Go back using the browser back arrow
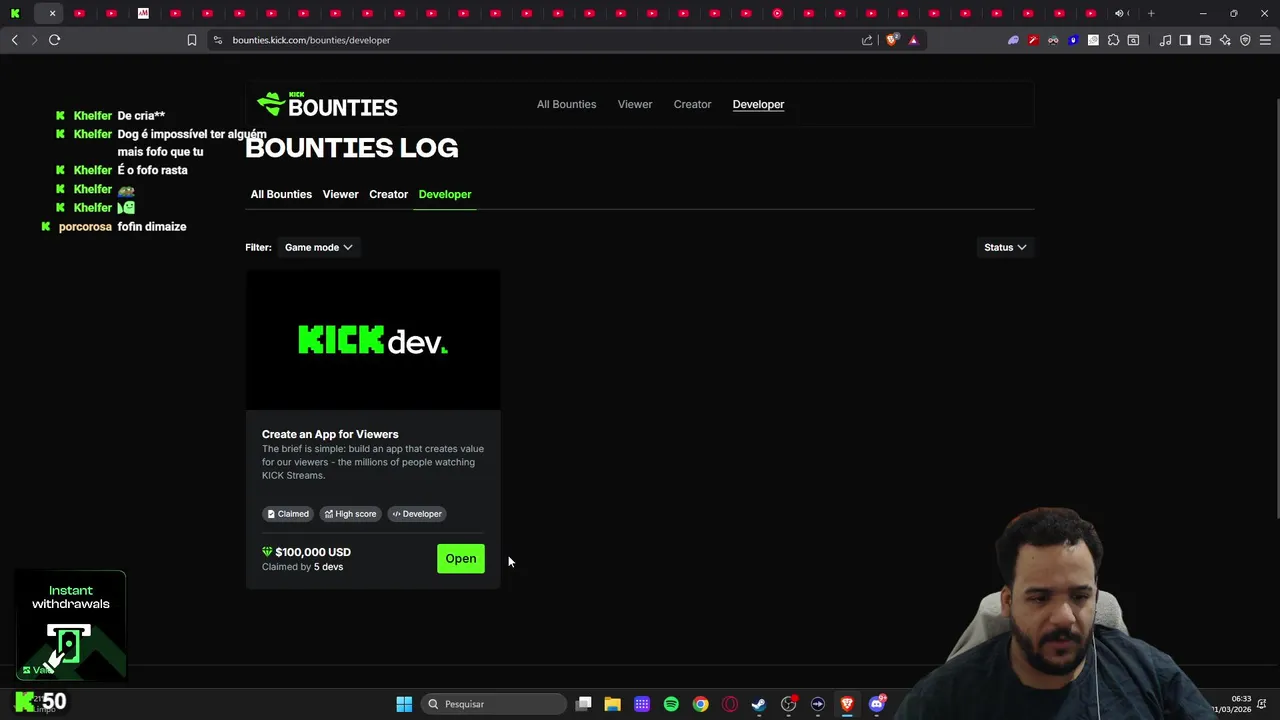 click(14, 40)
